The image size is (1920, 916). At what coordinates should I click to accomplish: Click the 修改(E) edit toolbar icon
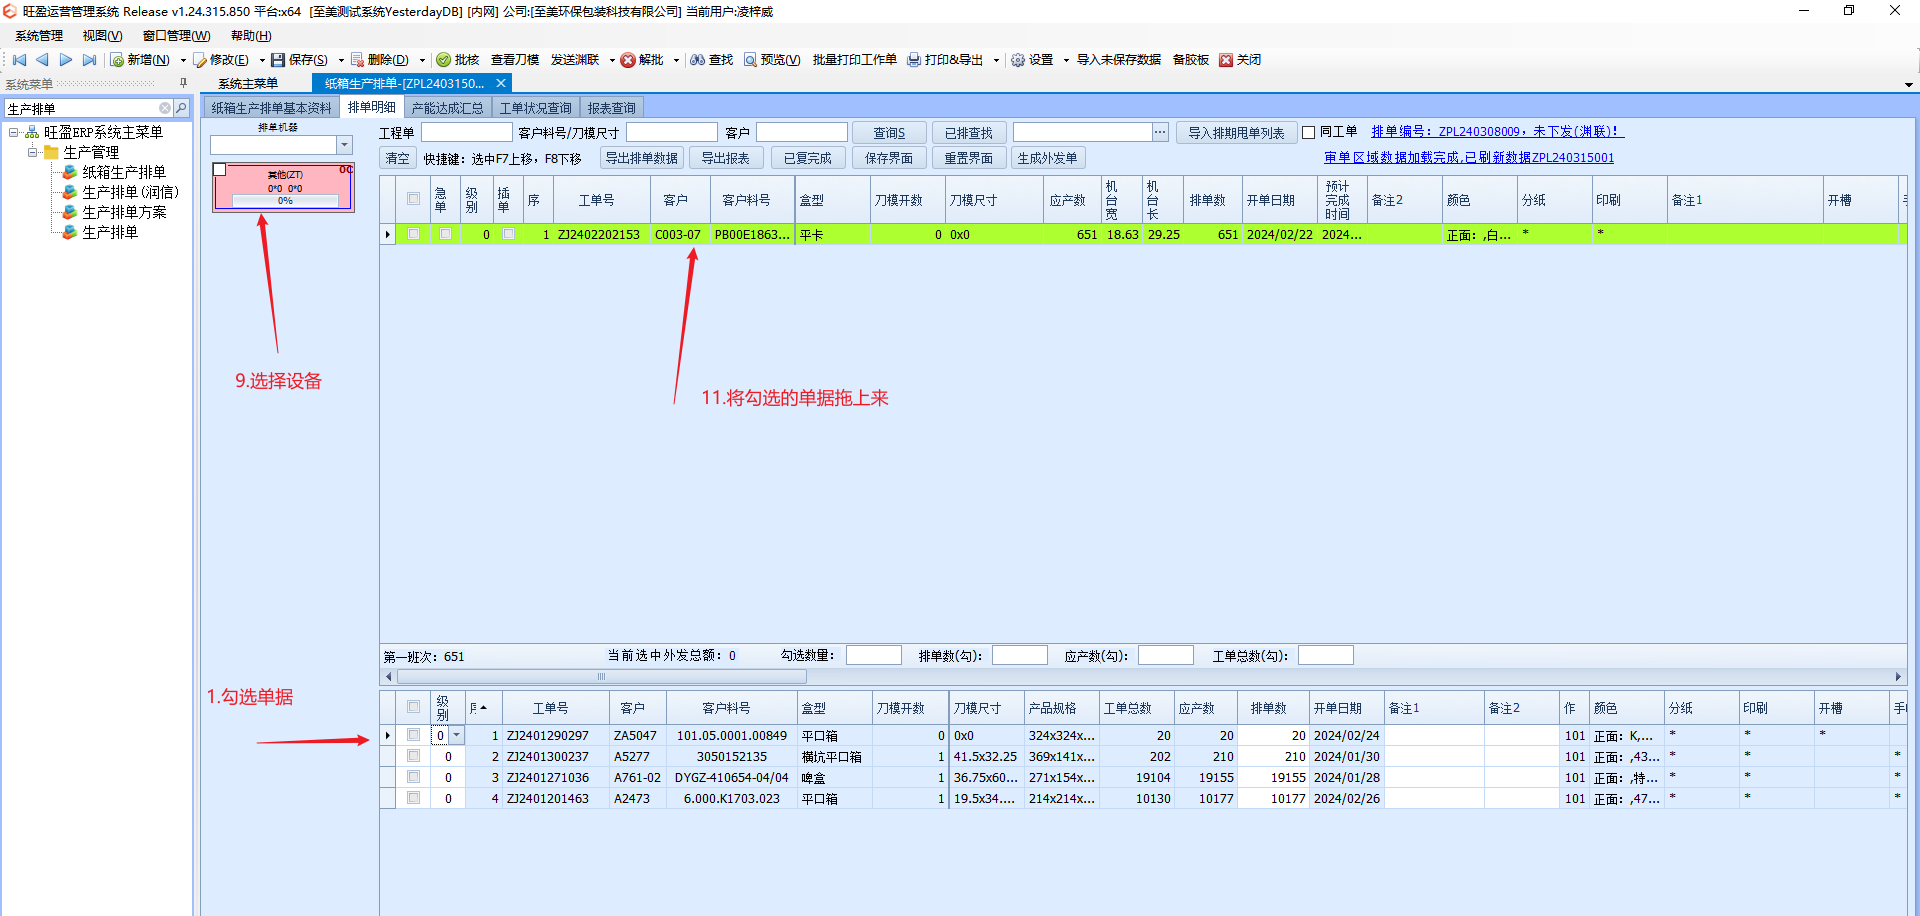200,60
